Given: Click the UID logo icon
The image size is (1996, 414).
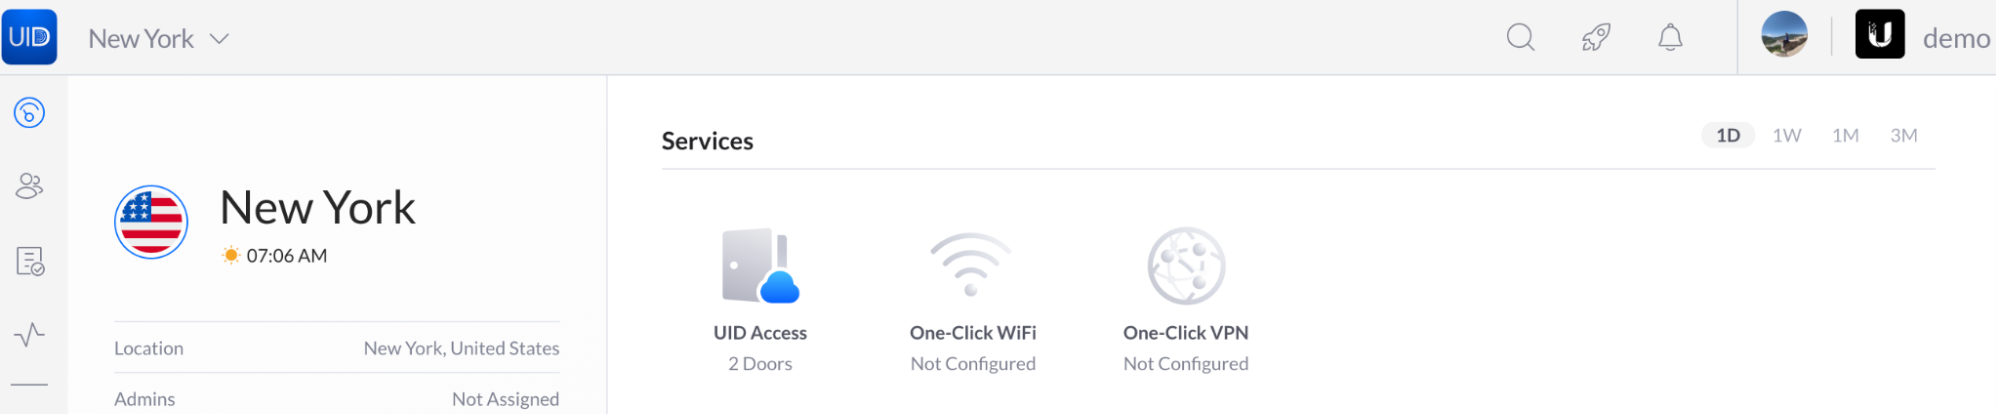Looking at the screenshot, I should click(x=29, y=37).
